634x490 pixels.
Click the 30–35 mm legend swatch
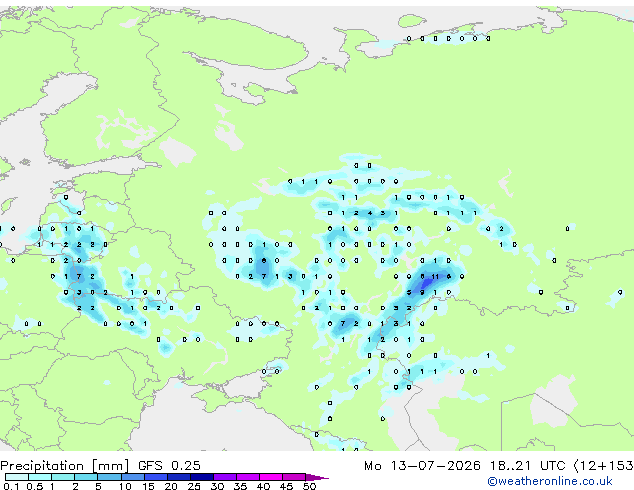pos(225,477)
